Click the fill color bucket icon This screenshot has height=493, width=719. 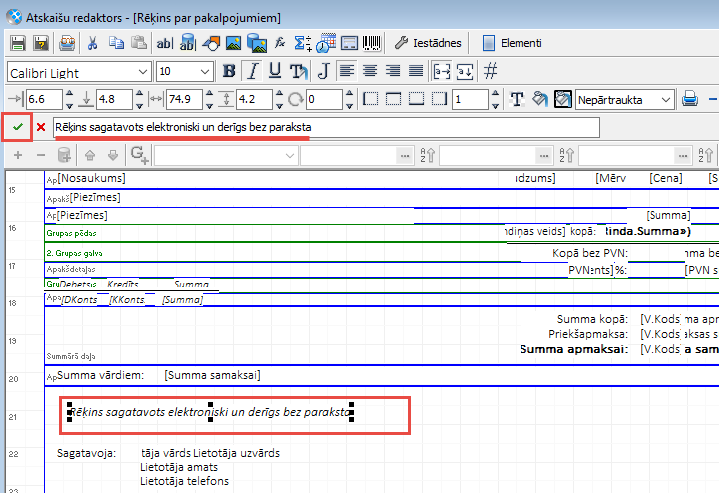click(x=540, y=99)
